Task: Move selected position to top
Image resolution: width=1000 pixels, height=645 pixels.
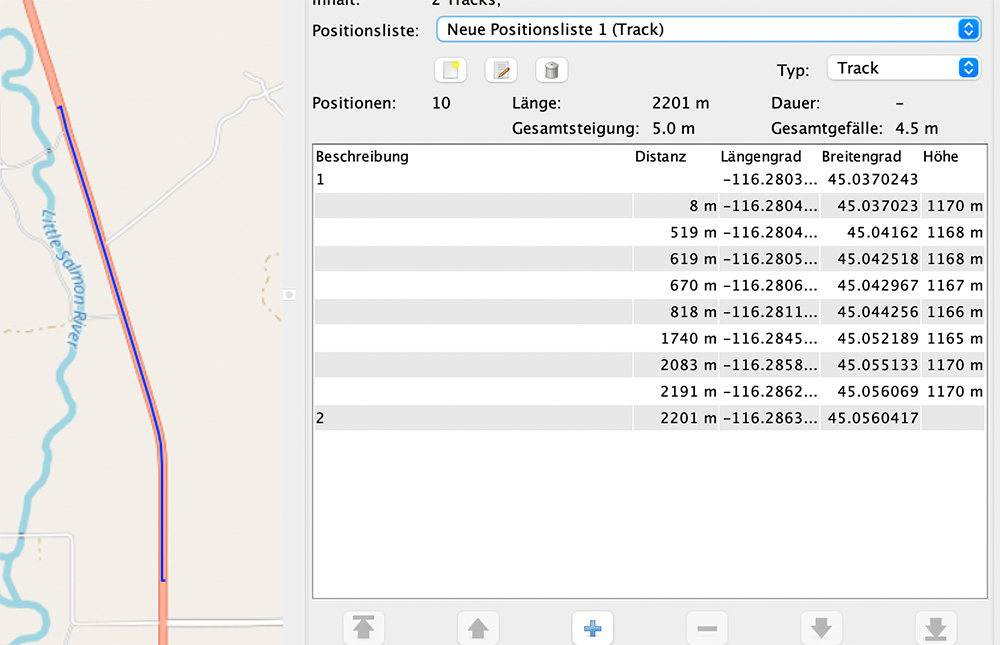Action: [x=363, y=629]
